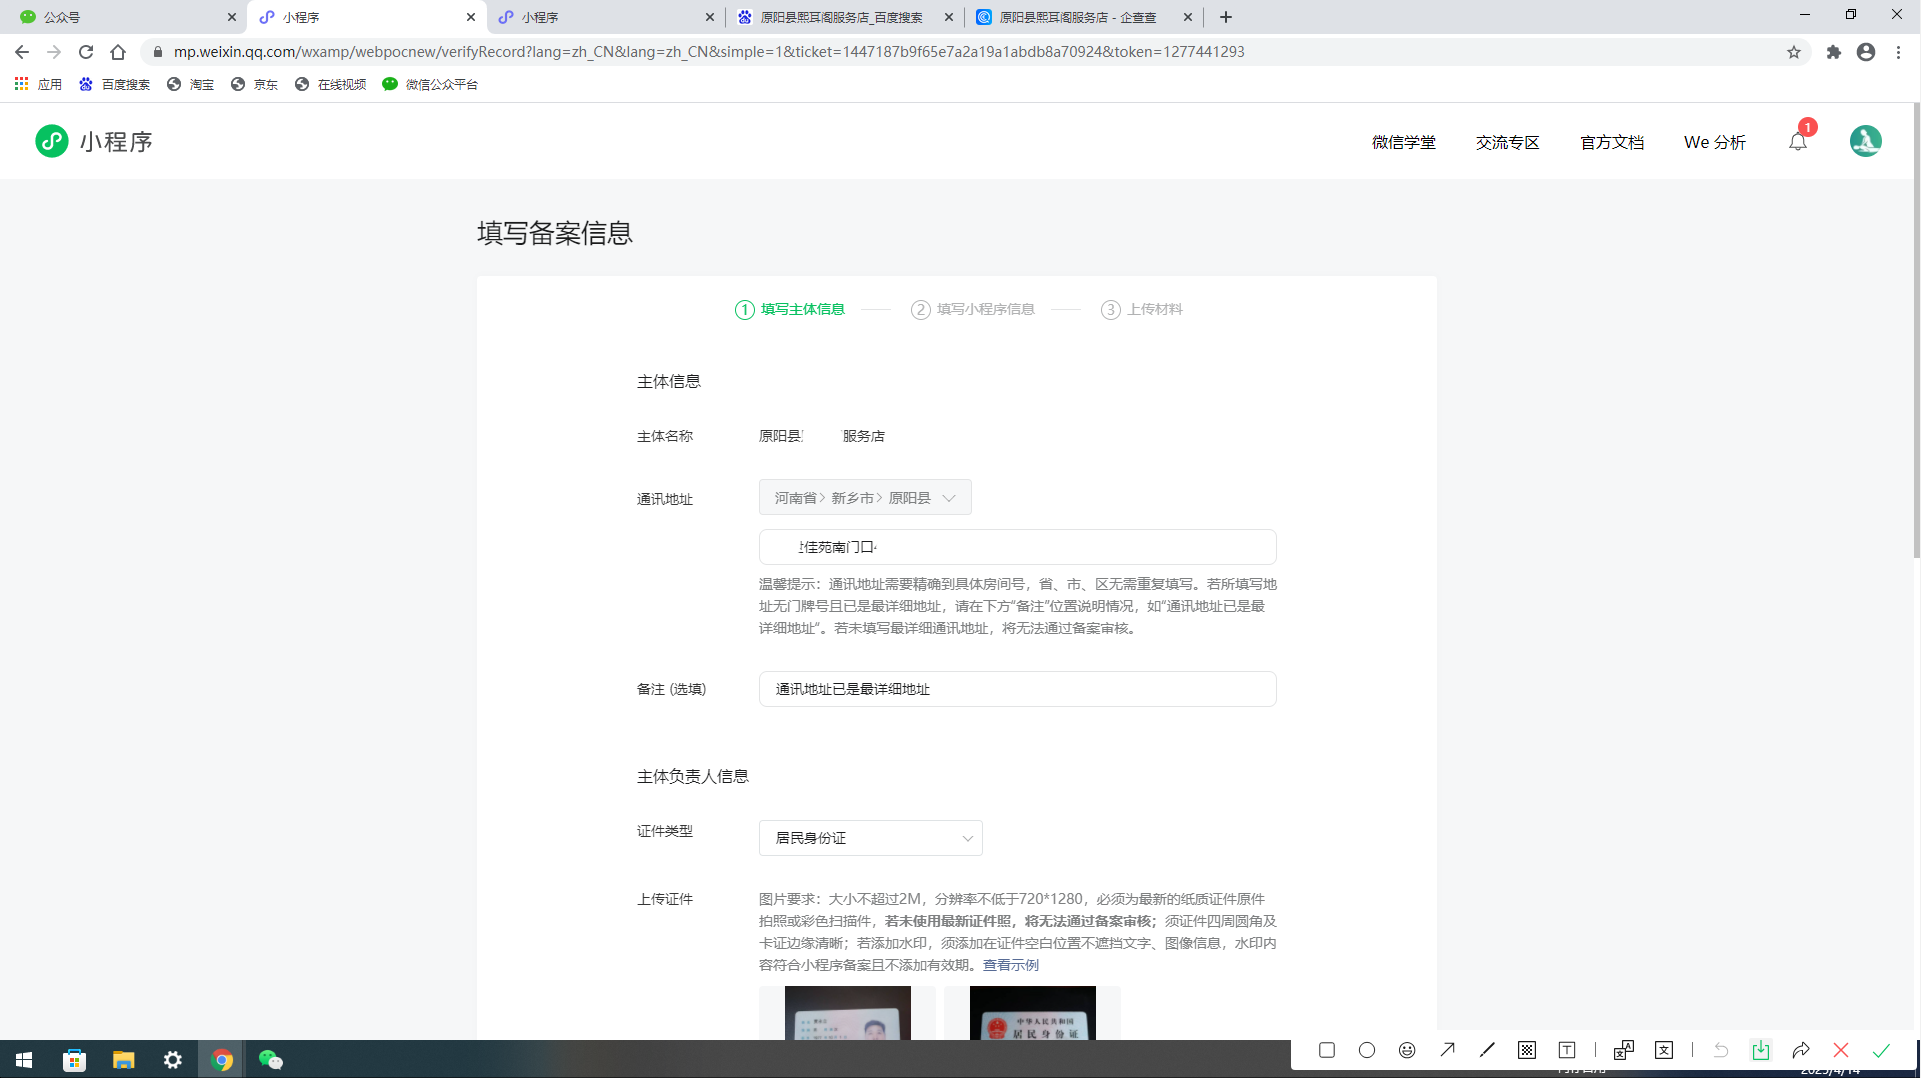Insert an emoji sticker on the screenshot
1921x1078 pixels.
pyautogui.click(x=1407, y=1050)
